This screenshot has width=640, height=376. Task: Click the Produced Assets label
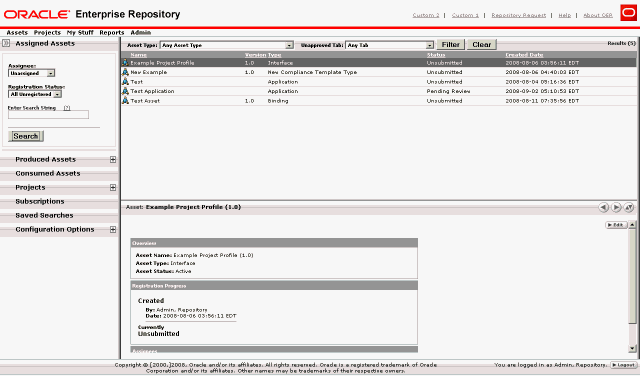[x=45, y=160]
